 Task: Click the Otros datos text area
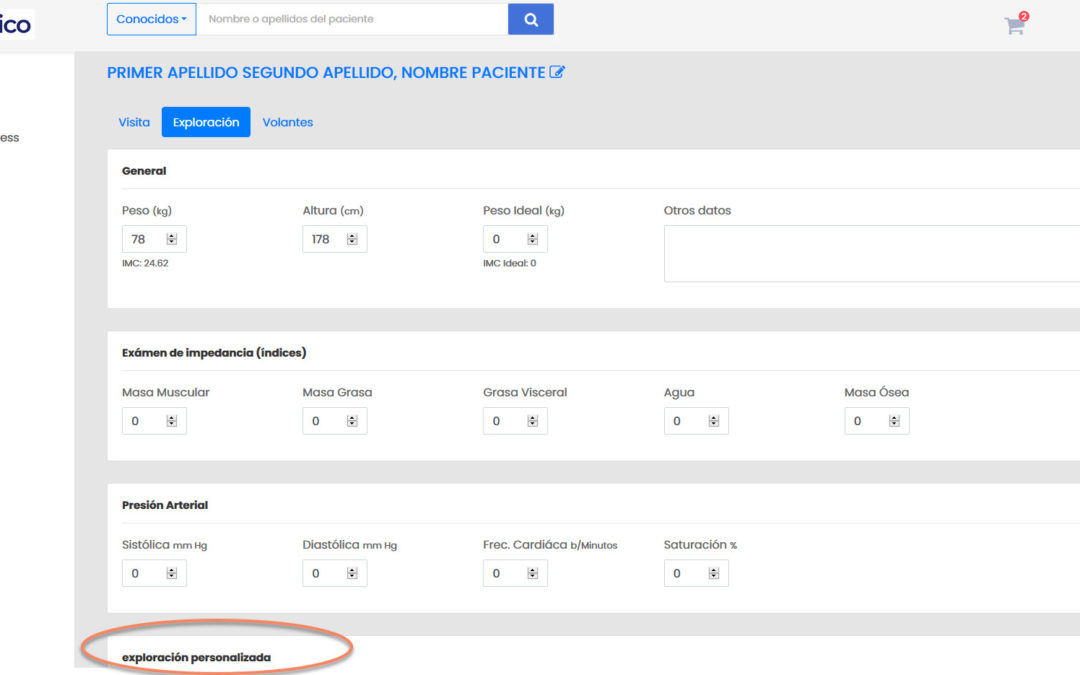[871, 253]
